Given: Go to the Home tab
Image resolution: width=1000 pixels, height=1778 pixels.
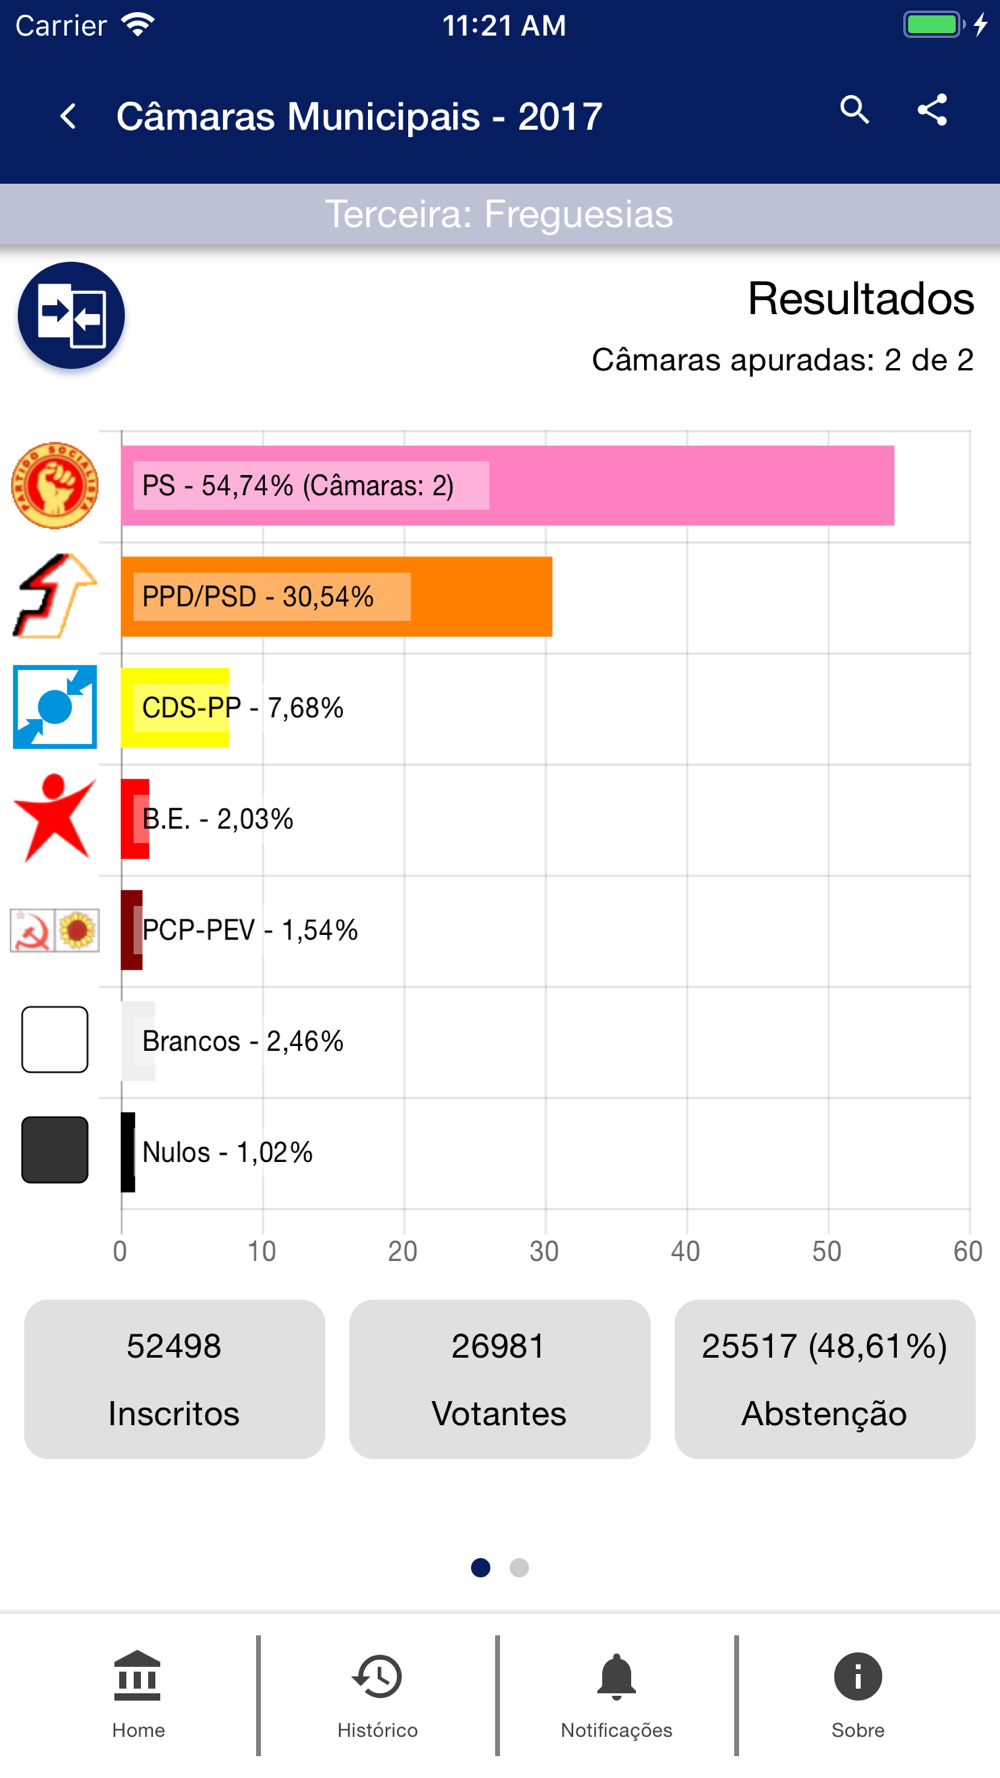Looking at the screenshot, I should [x=138, y=1695].
